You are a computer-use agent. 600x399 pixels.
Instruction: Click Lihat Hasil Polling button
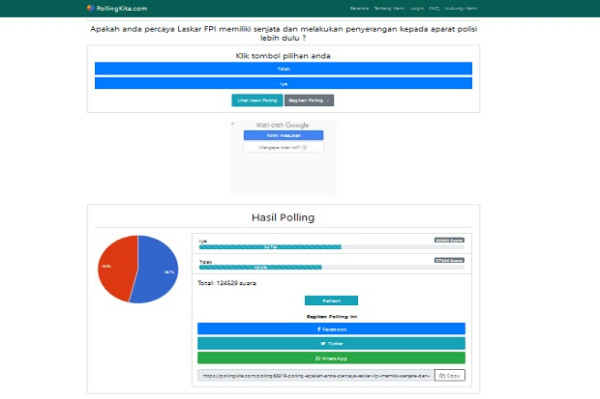tap(257, 100)
